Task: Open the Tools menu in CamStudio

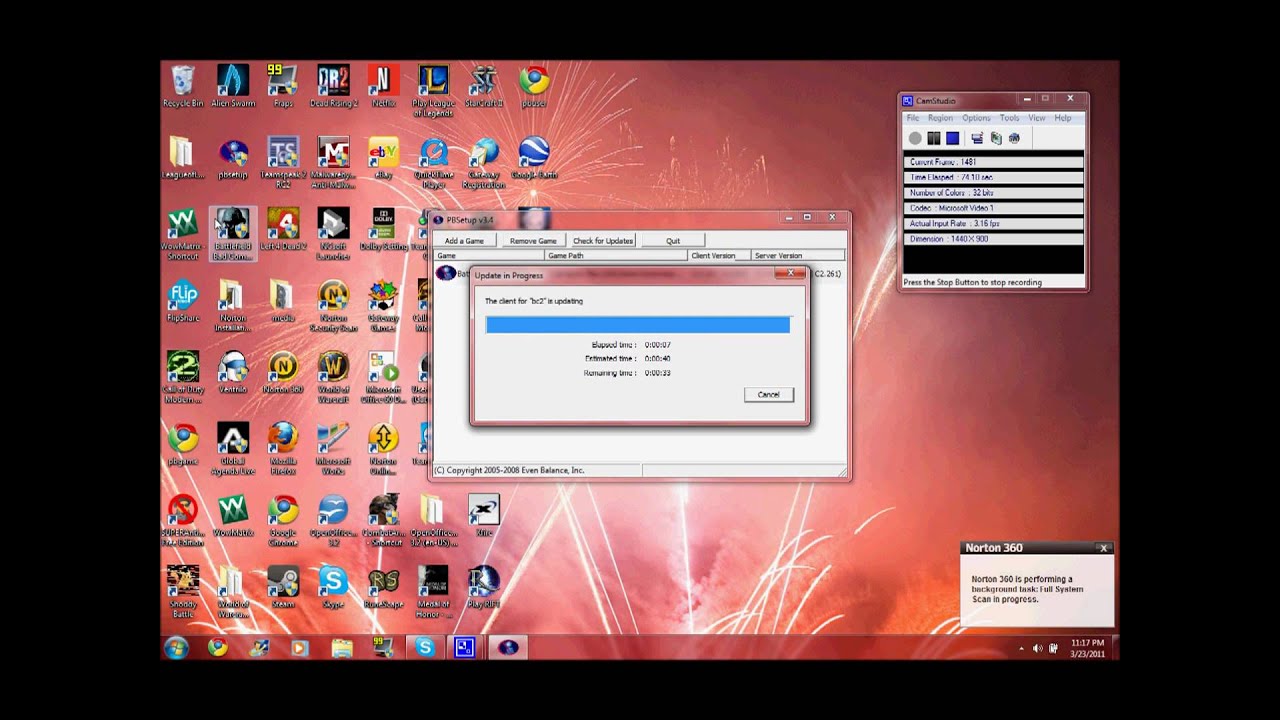Action: (x=1010, y=118)
